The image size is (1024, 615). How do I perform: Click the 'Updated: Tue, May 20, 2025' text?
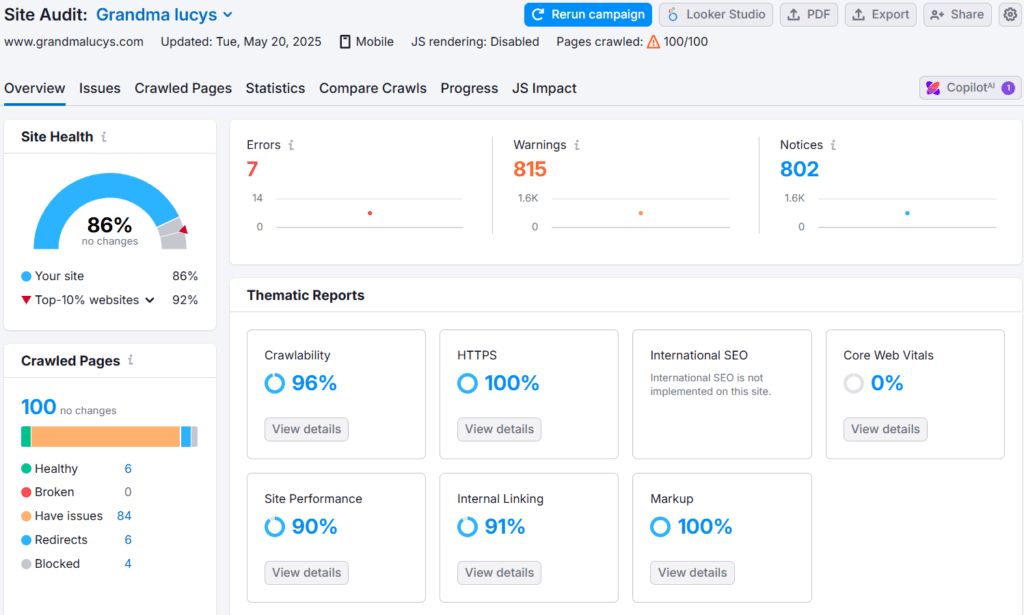241,42
